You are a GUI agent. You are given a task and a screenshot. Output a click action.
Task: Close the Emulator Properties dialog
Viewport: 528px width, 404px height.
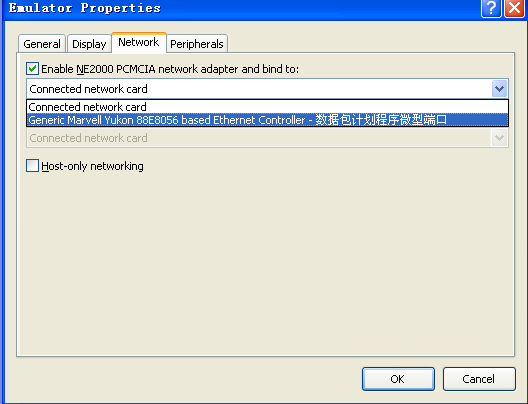(514, 7)
